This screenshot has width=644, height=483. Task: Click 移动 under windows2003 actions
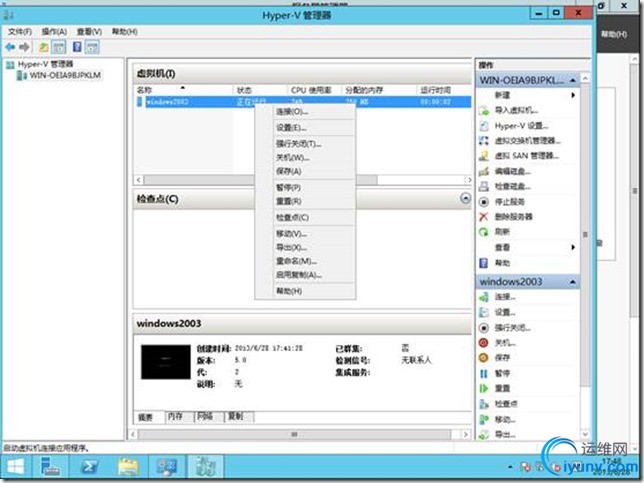coord(505,419)
